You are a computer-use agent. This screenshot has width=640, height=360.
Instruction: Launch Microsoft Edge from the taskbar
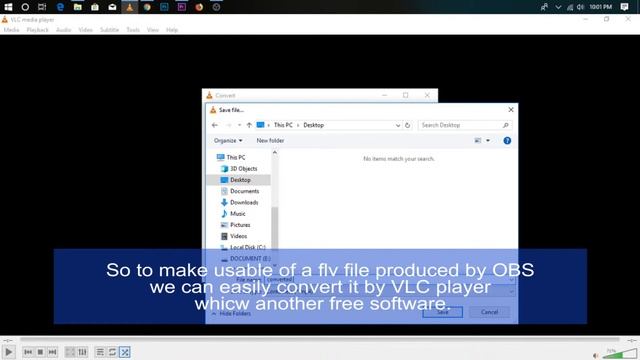tap(60, 7)
